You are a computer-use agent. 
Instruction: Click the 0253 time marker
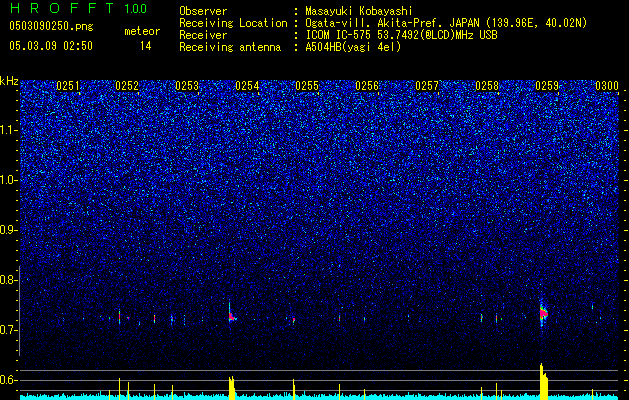click(187, 86)
